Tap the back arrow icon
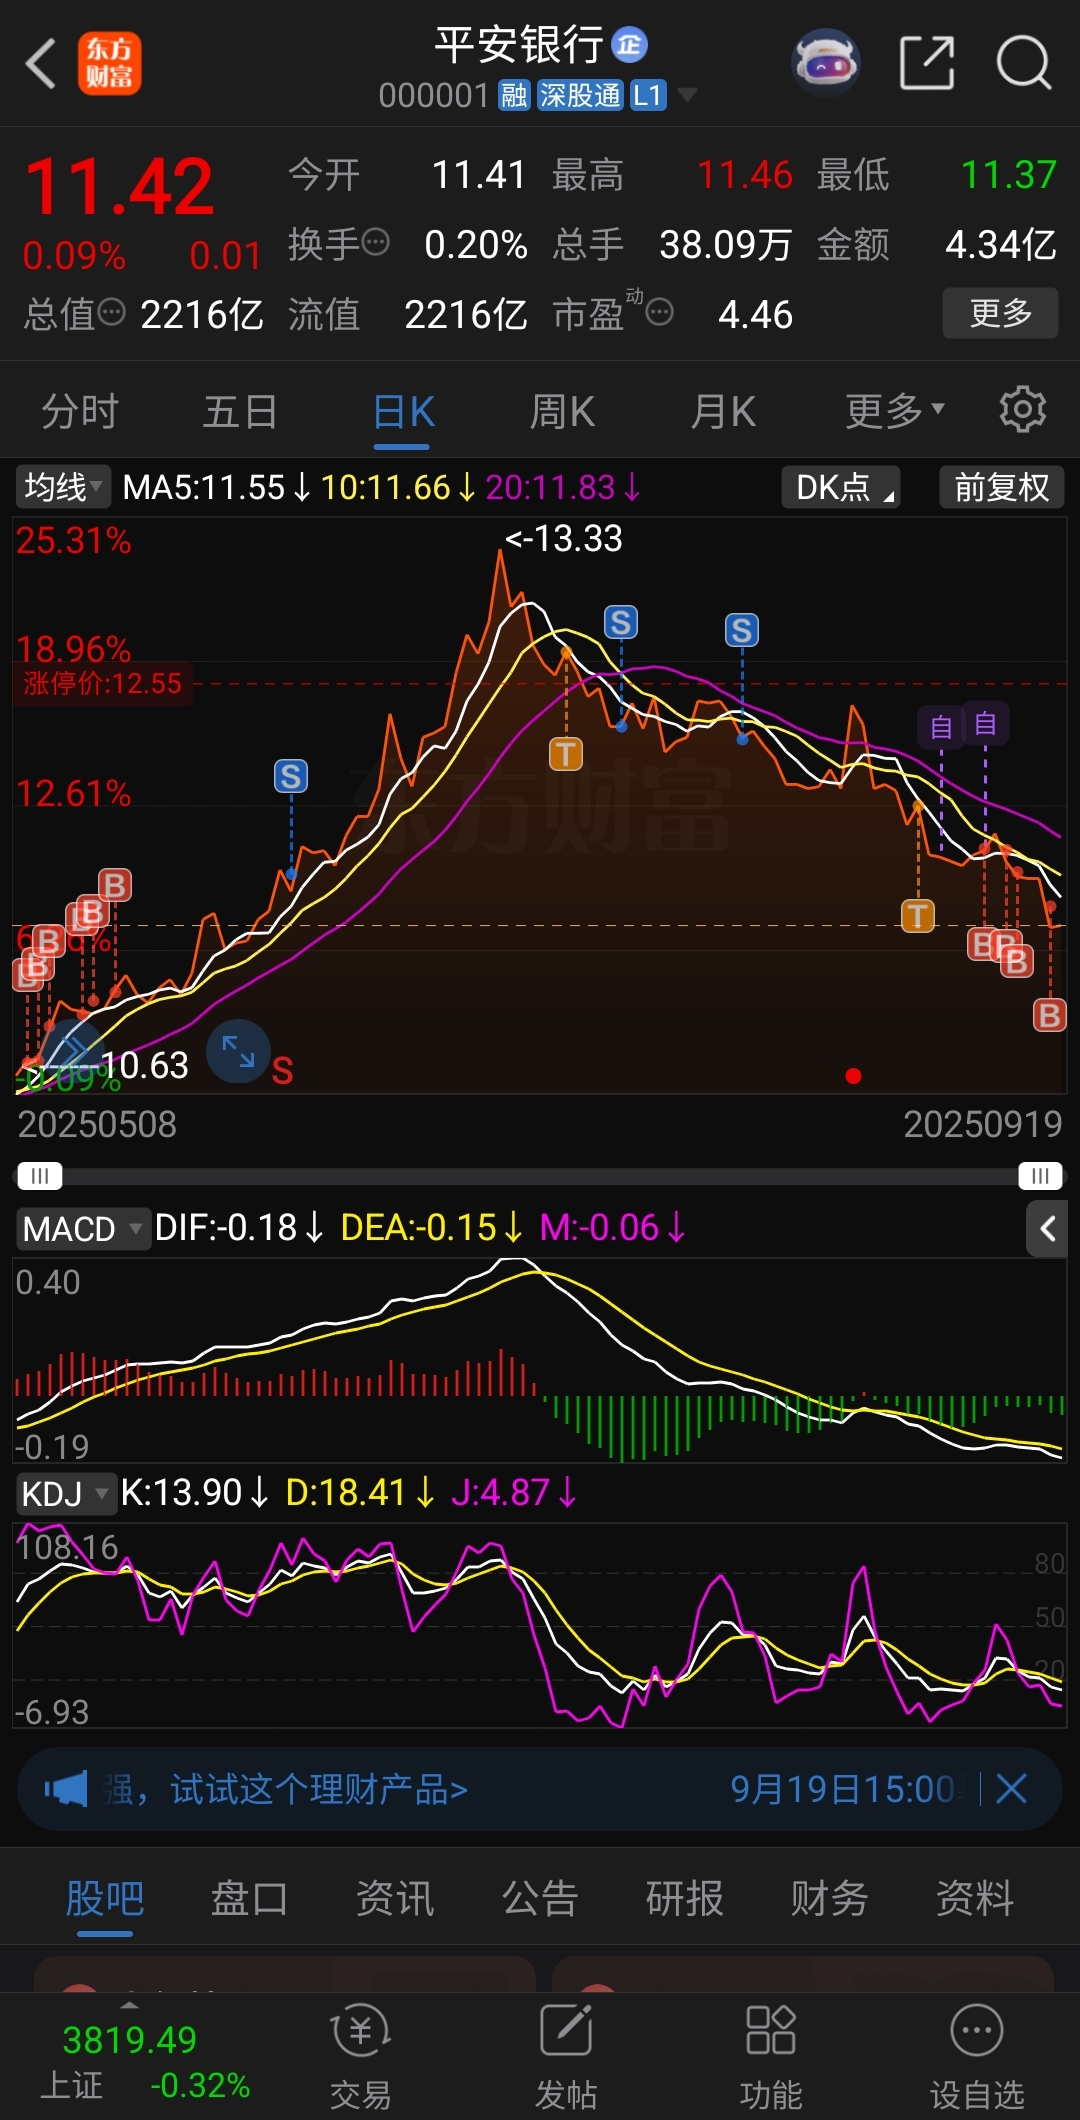The height and width of the screenshot is (2120, 1080). tap(41, 64)
